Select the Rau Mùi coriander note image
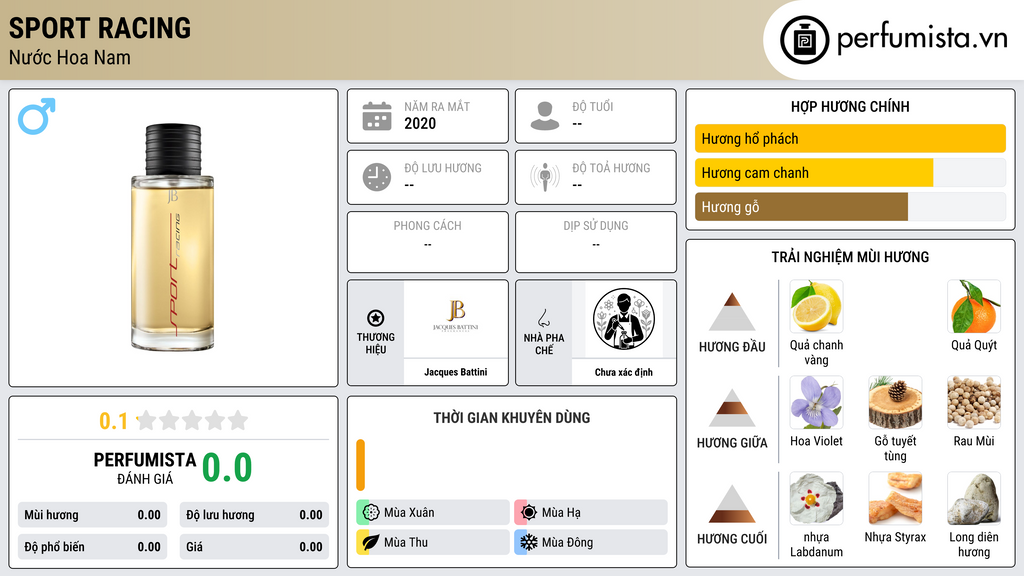Viewport: 1024px width, 576px height. point(974,402)
